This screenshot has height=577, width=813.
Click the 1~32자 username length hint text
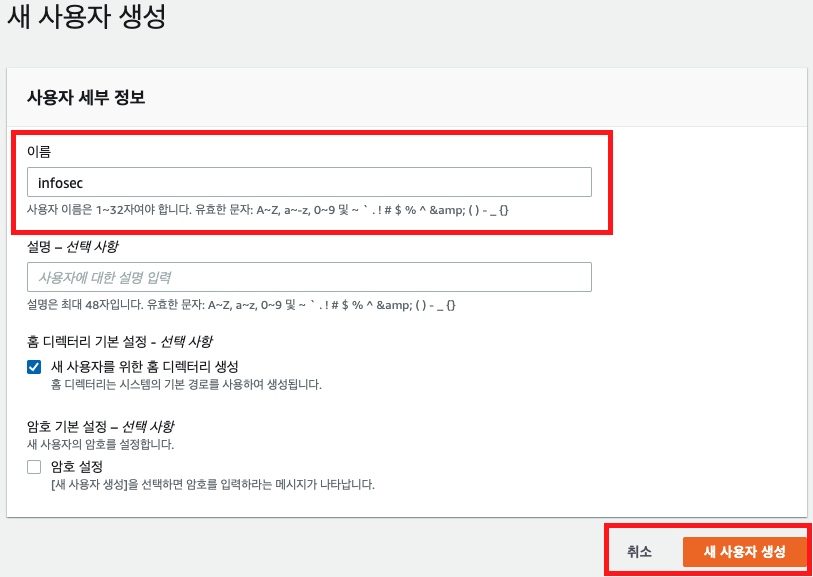tap(270, 211)
